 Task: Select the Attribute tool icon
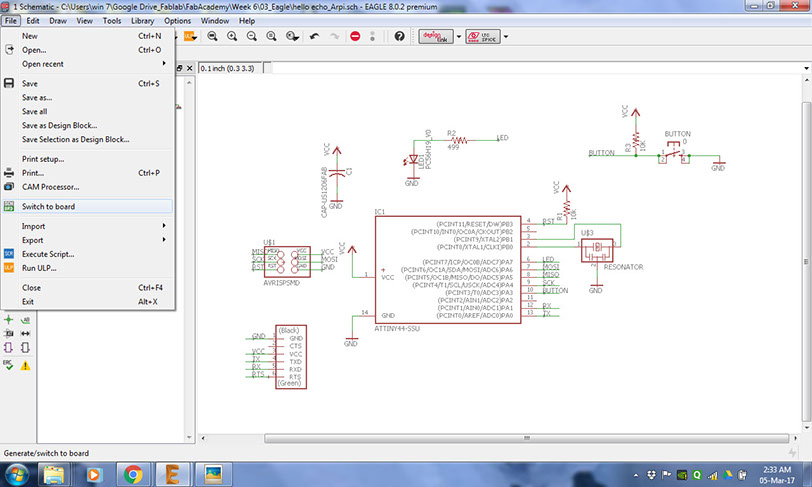(x=9, y=334)
